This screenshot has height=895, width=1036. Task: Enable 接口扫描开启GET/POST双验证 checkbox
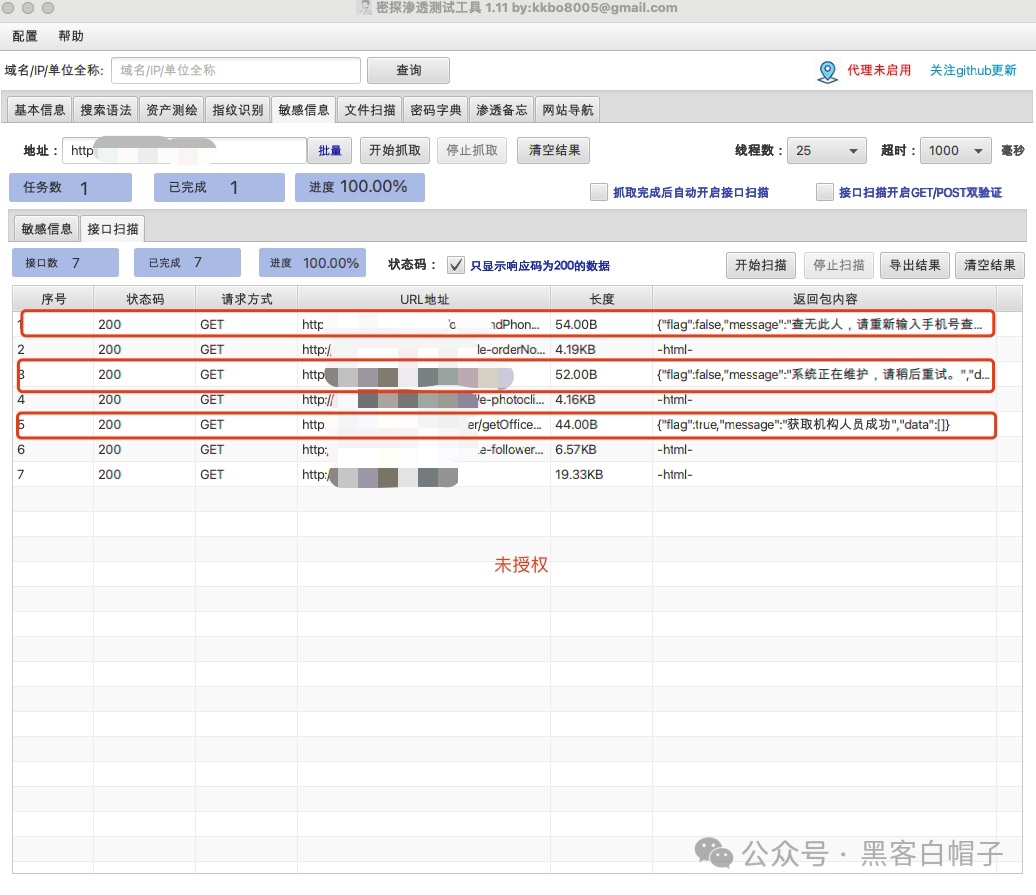click(x=825, y=192)
